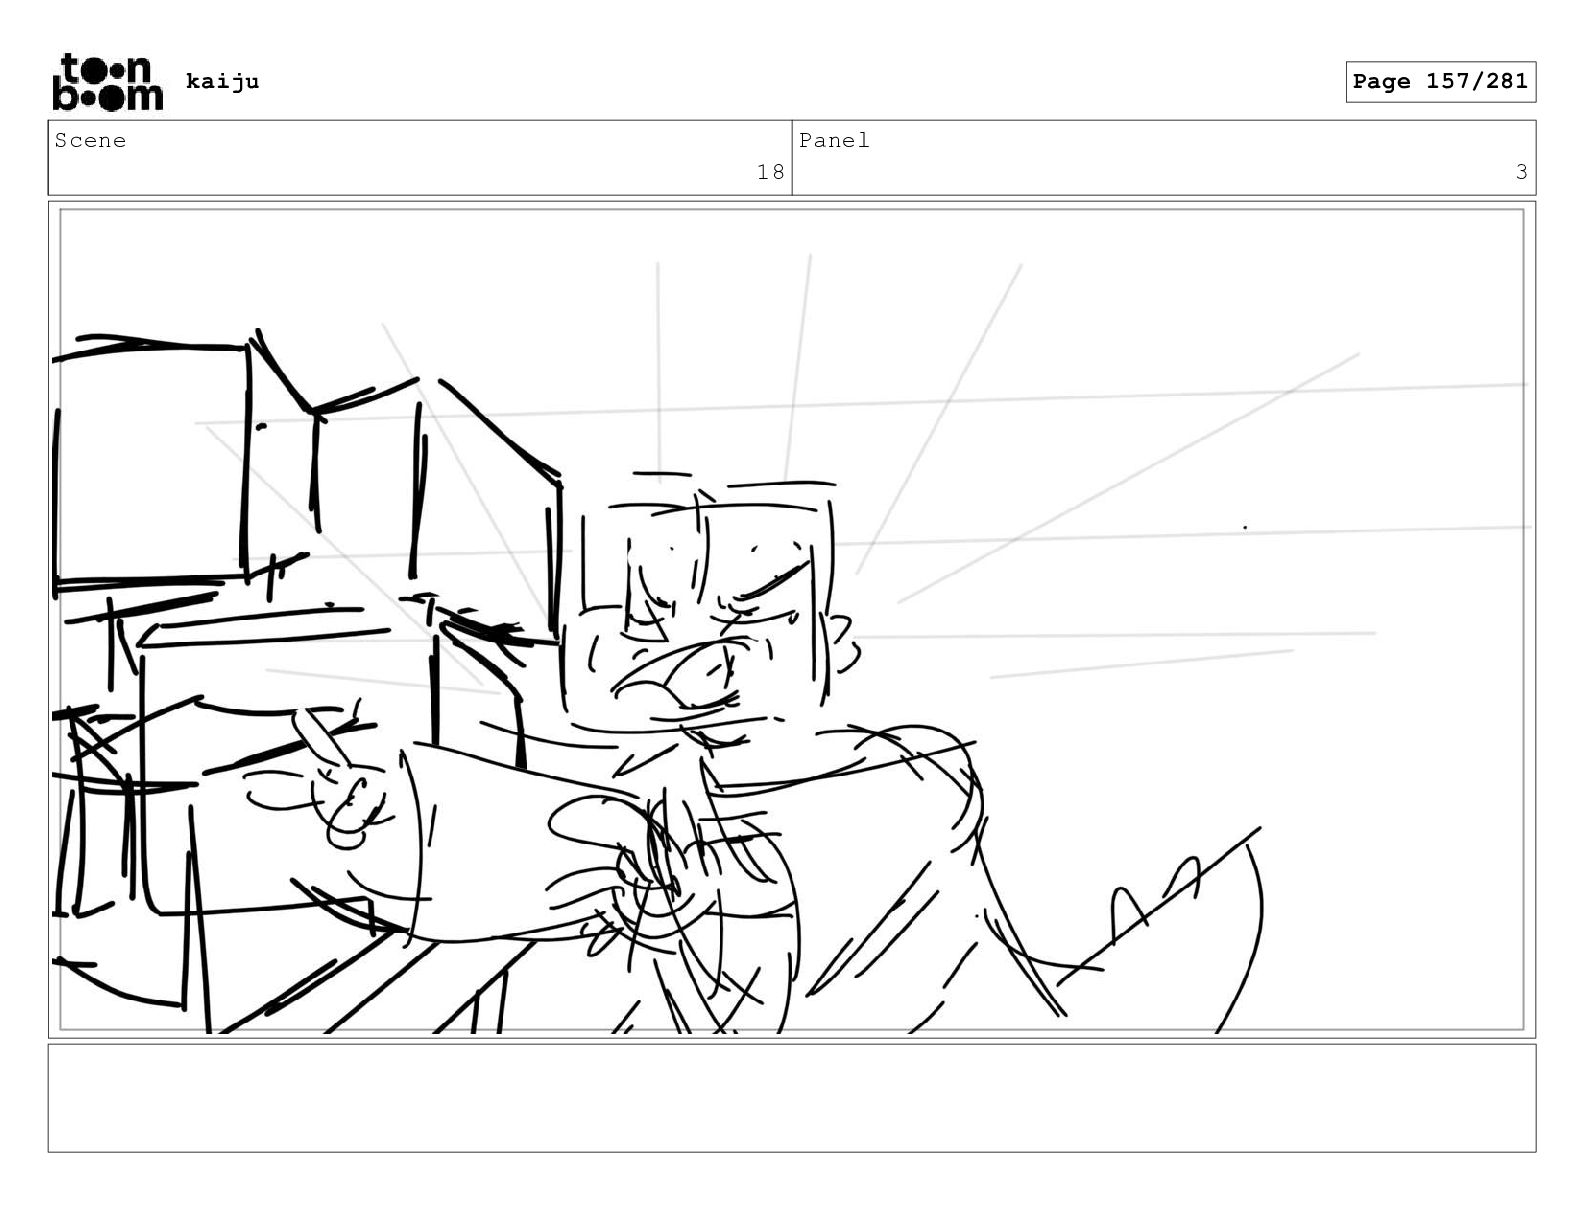Select the panel number '3'
The height and width of the screenshot is (1224, 1584).
[1521, 172]
